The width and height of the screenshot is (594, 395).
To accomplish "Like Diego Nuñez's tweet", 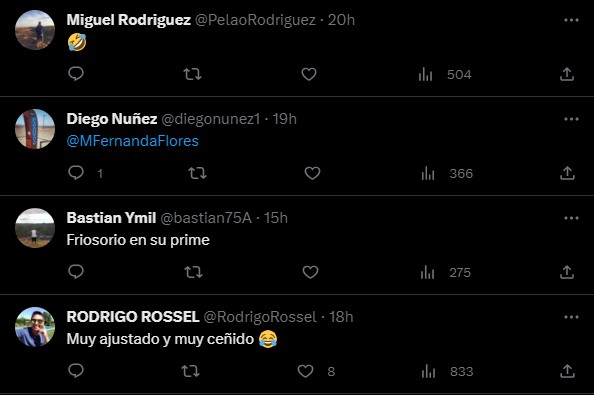I will click(x=313, y=173).
